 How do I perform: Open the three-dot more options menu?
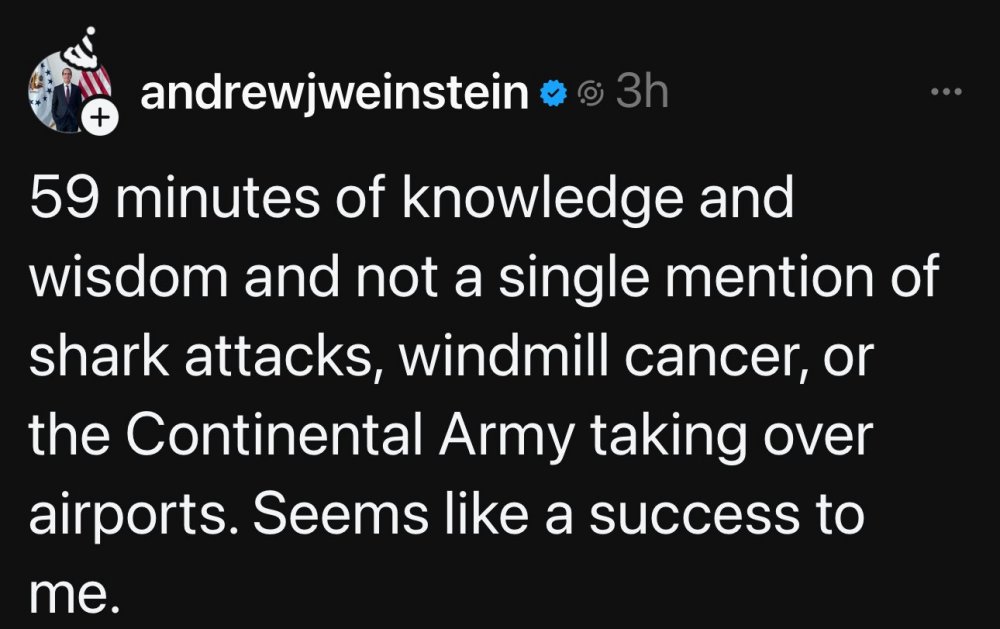(944, 93)
